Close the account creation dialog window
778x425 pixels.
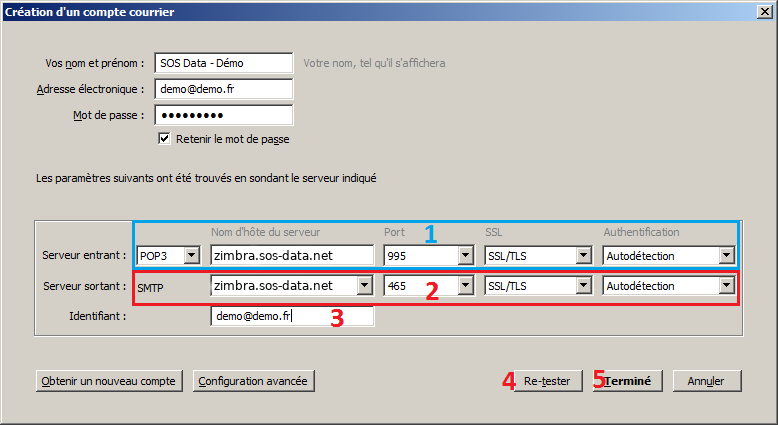pos(763,11)
